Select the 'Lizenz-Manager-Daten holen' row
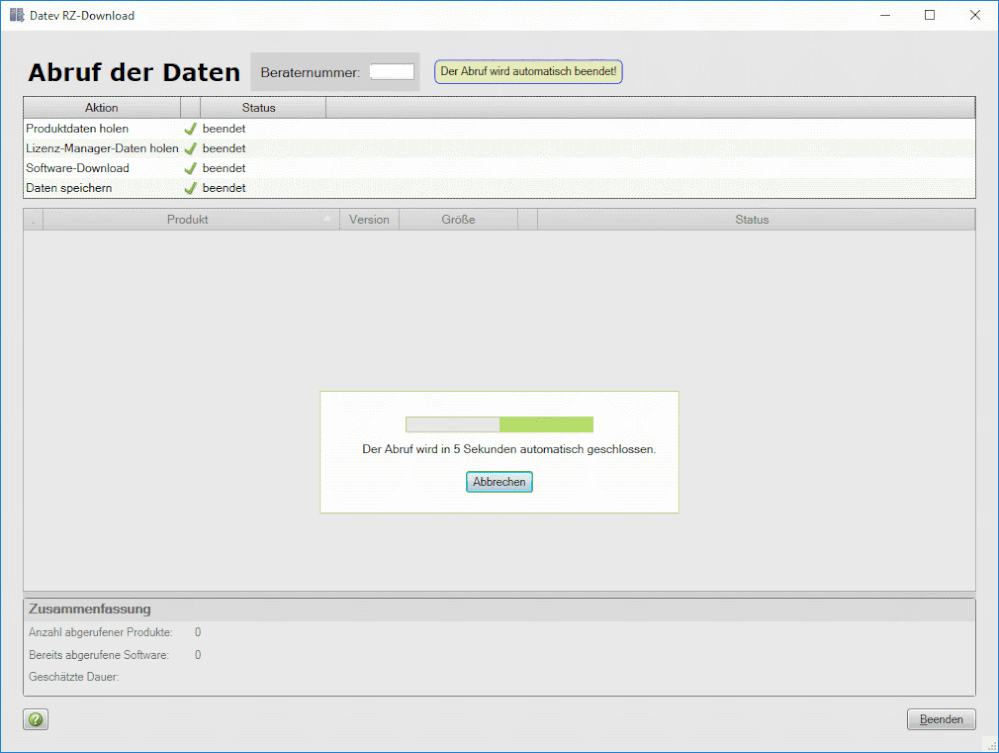 click(500, 148)
